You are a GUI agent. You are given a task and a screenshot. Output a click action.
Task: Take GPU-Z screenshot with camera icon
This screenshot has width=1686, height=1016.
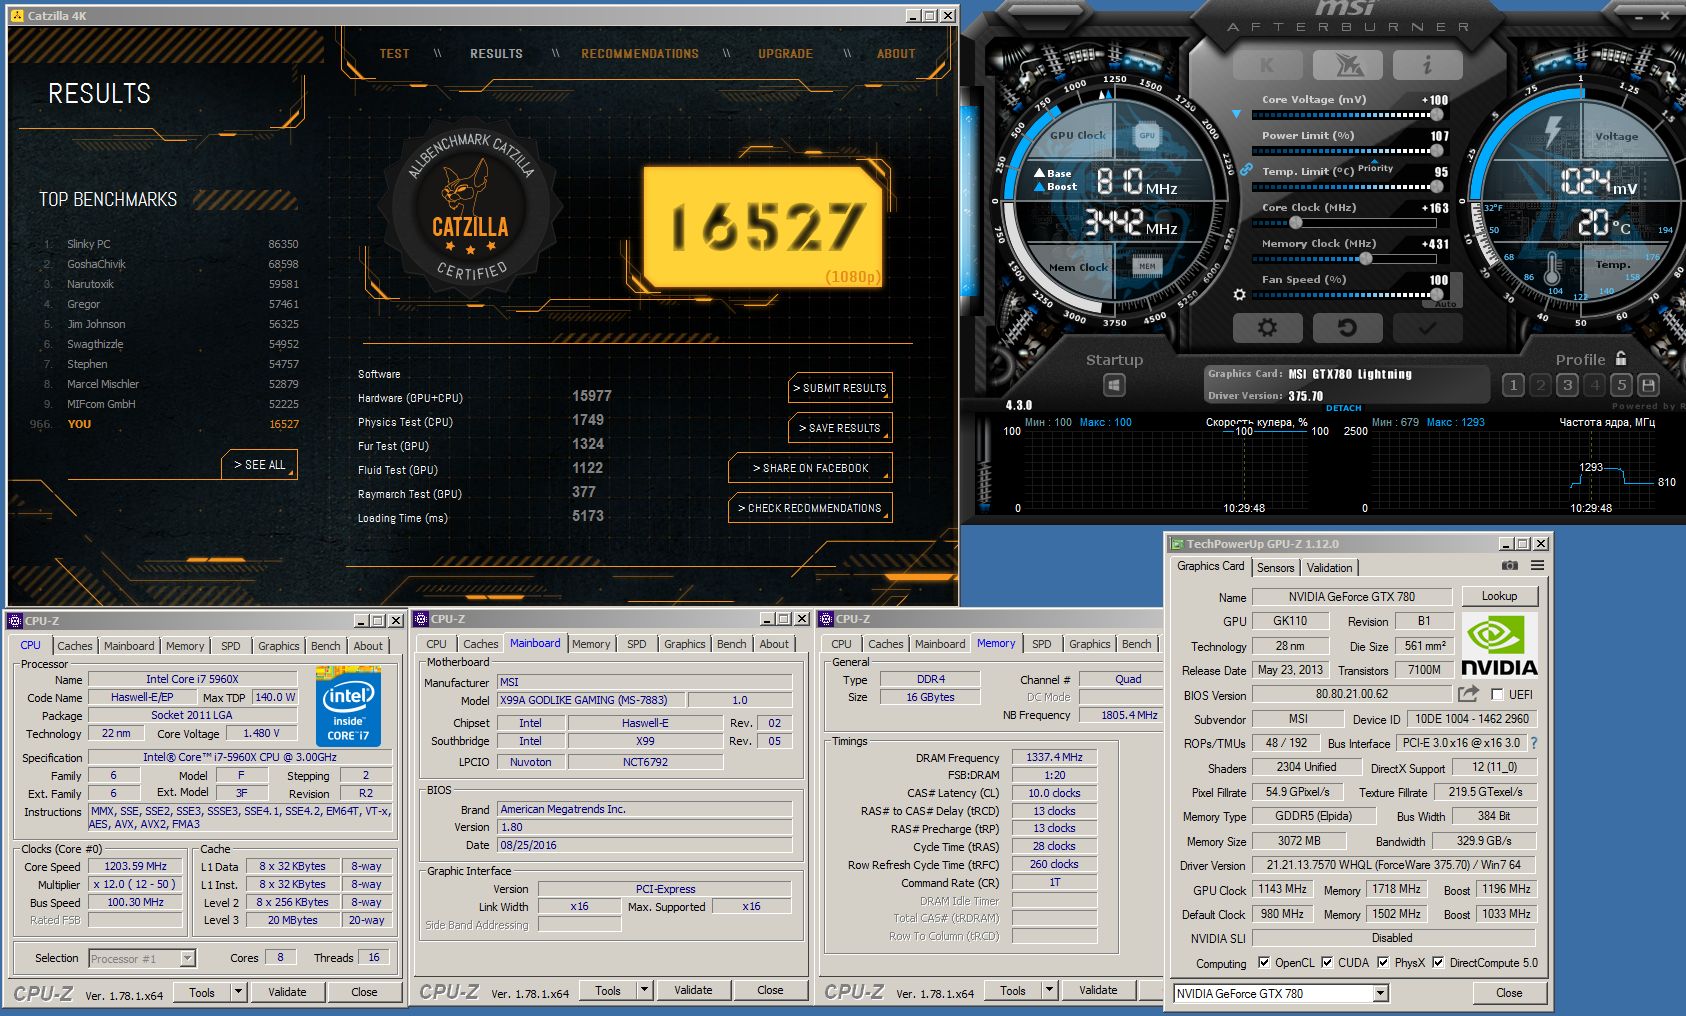tap(1510, 566)
